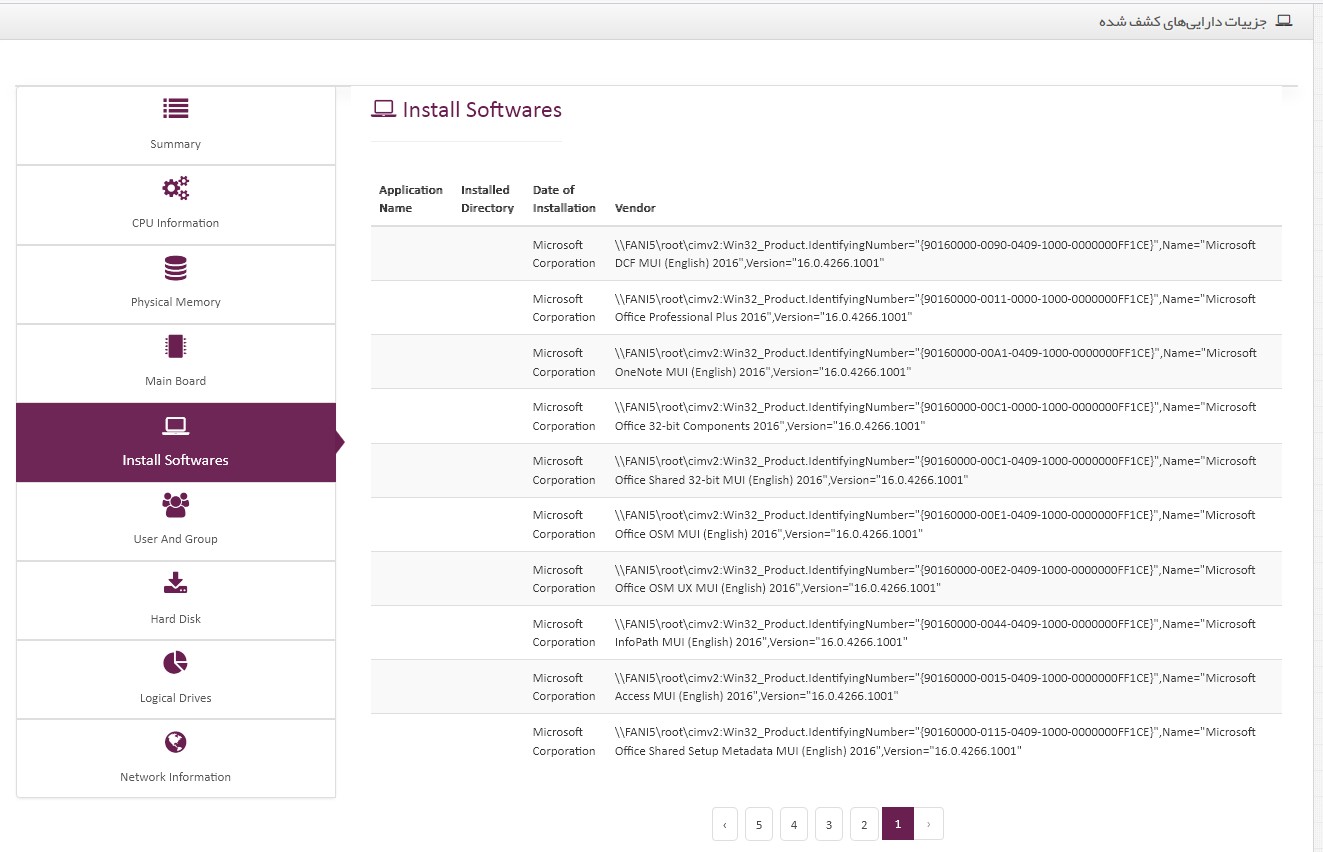
Task: Click the Office Shared Setup Metadata MUI entry
Action: point(935,741)
